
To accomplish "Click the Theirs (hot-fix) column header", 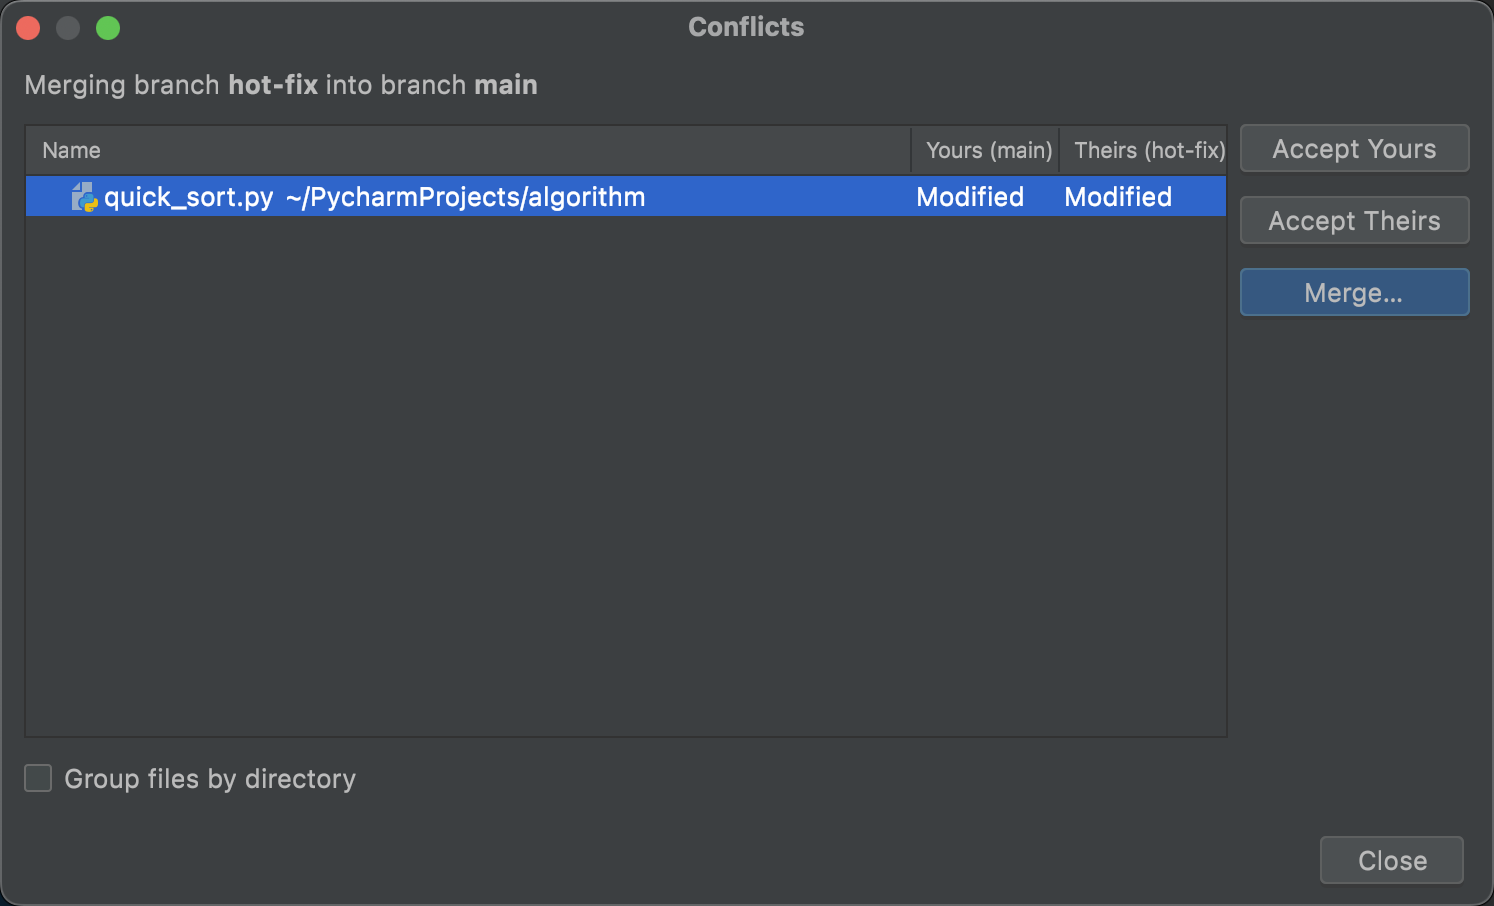I will (x=1148, y=150).
